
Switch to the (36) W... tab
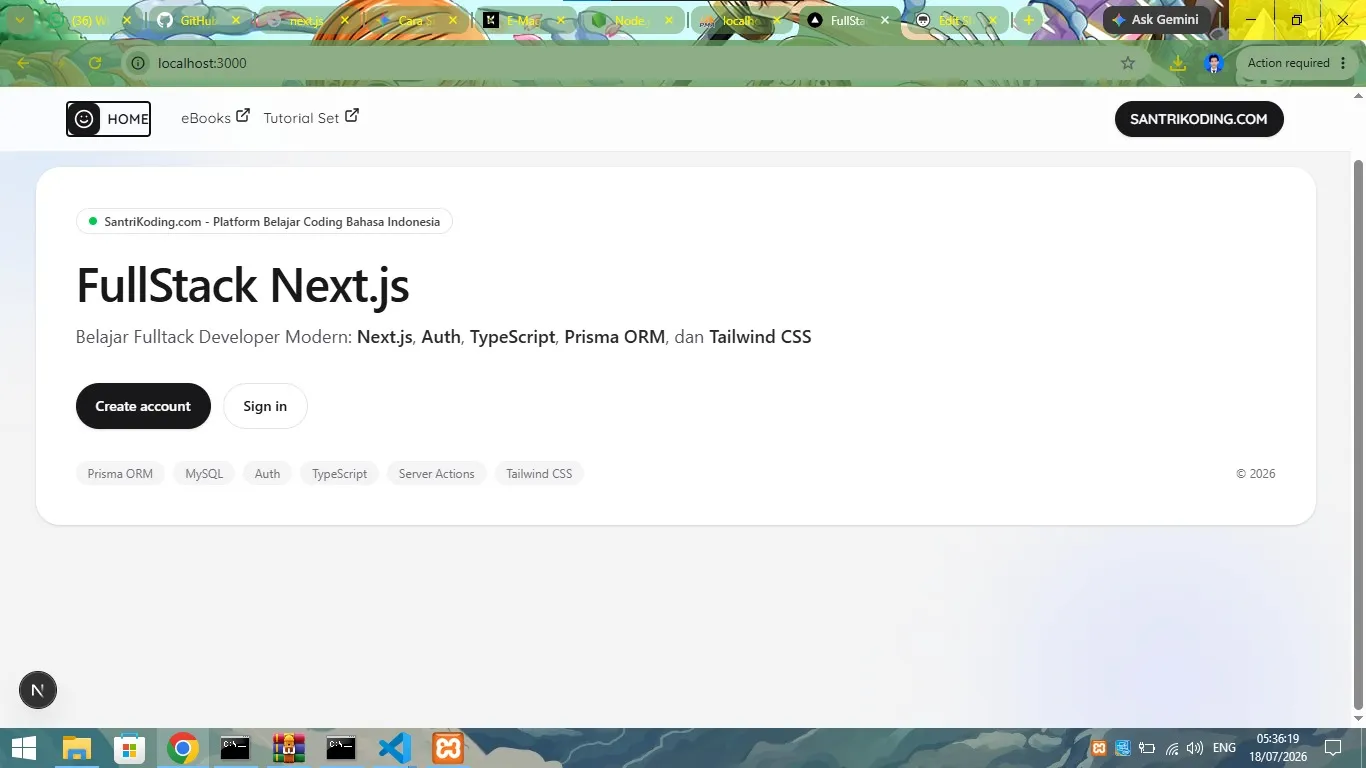click(88, 20)
